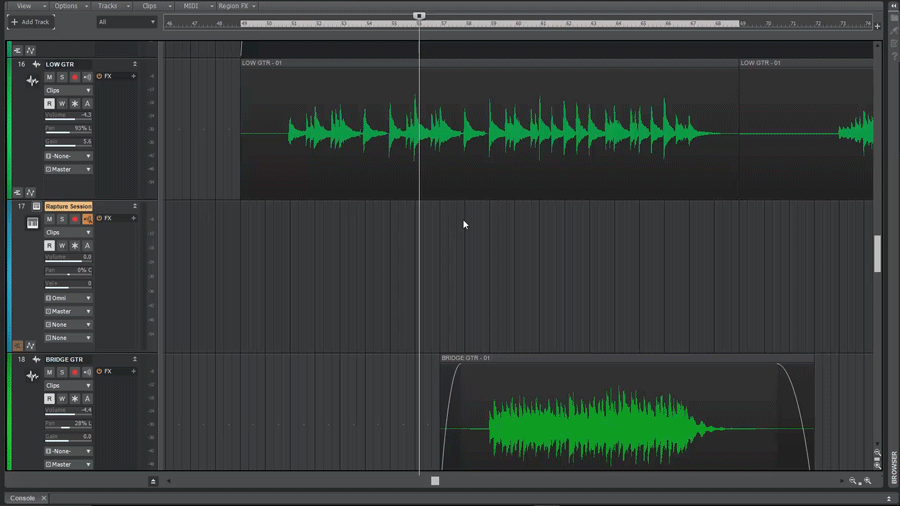The width and height of the screenshot is (900, 506).
Task: Adjust the LOW GTR Pan slider
Action: 68,129
